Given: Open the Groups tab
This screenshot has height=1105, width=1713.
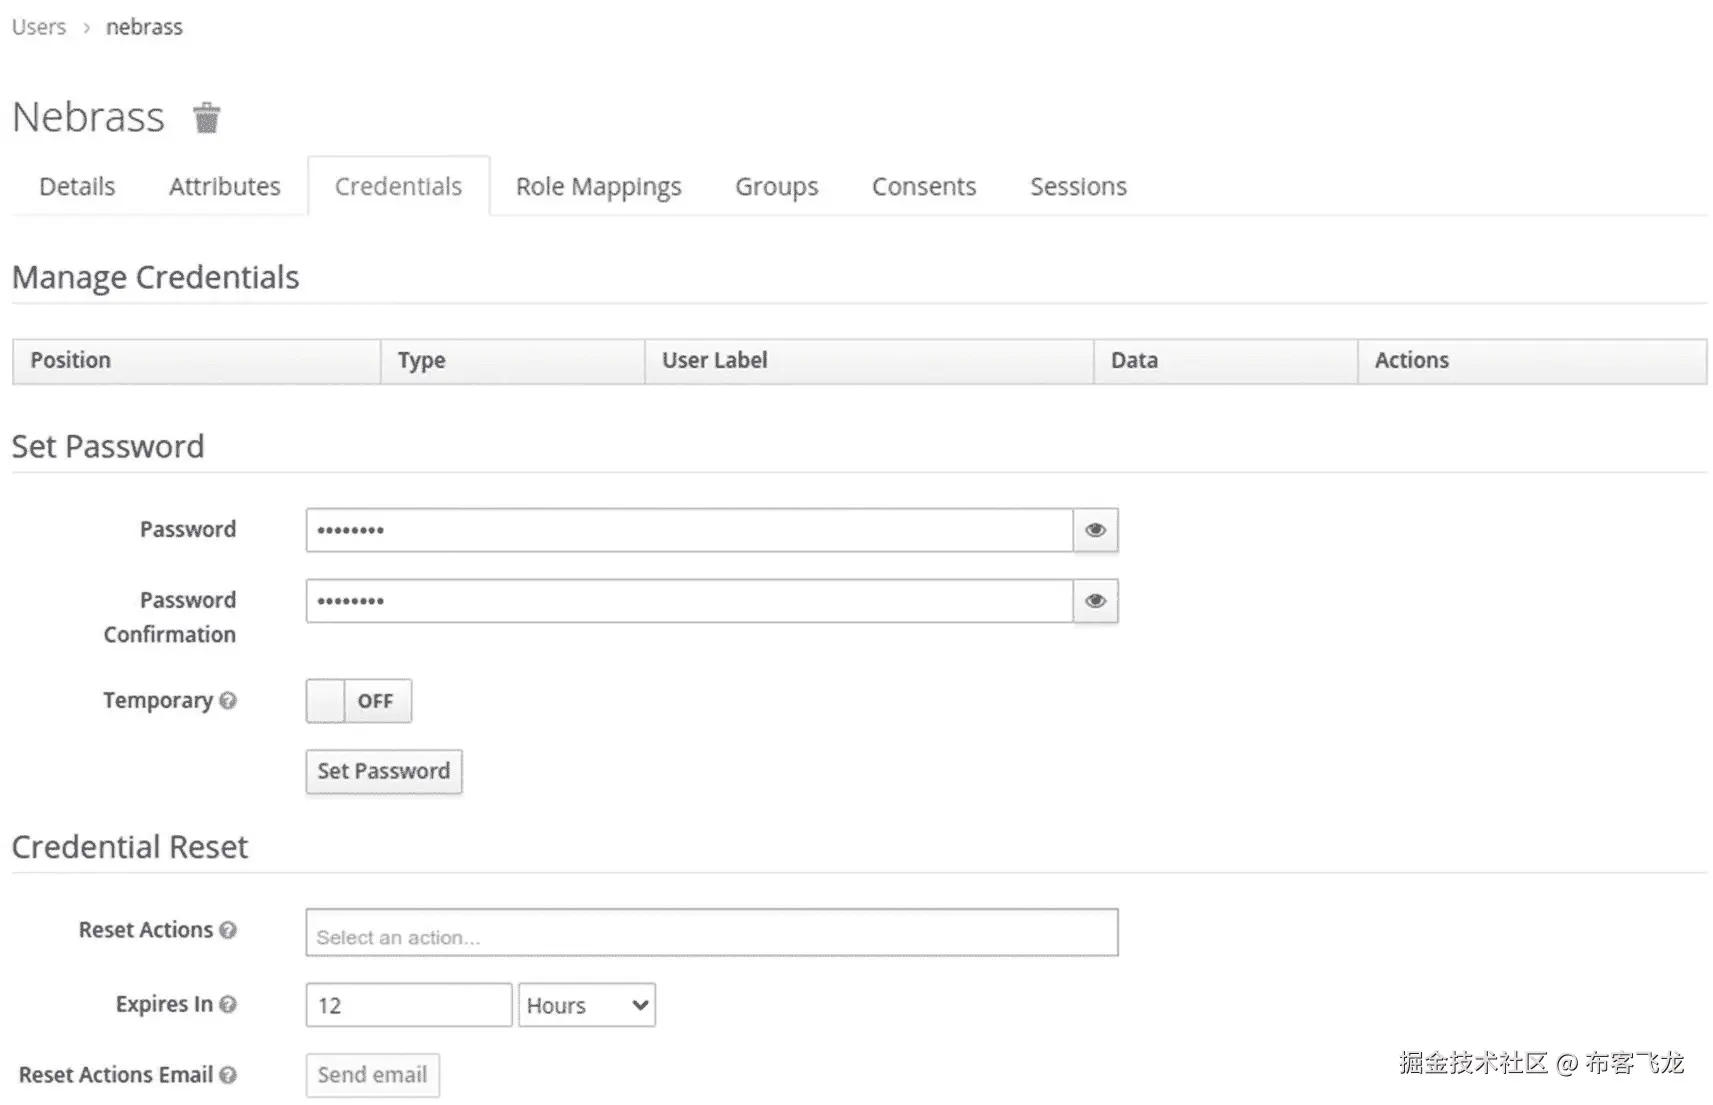Looking at the screenshot, I should pos(776,187).
